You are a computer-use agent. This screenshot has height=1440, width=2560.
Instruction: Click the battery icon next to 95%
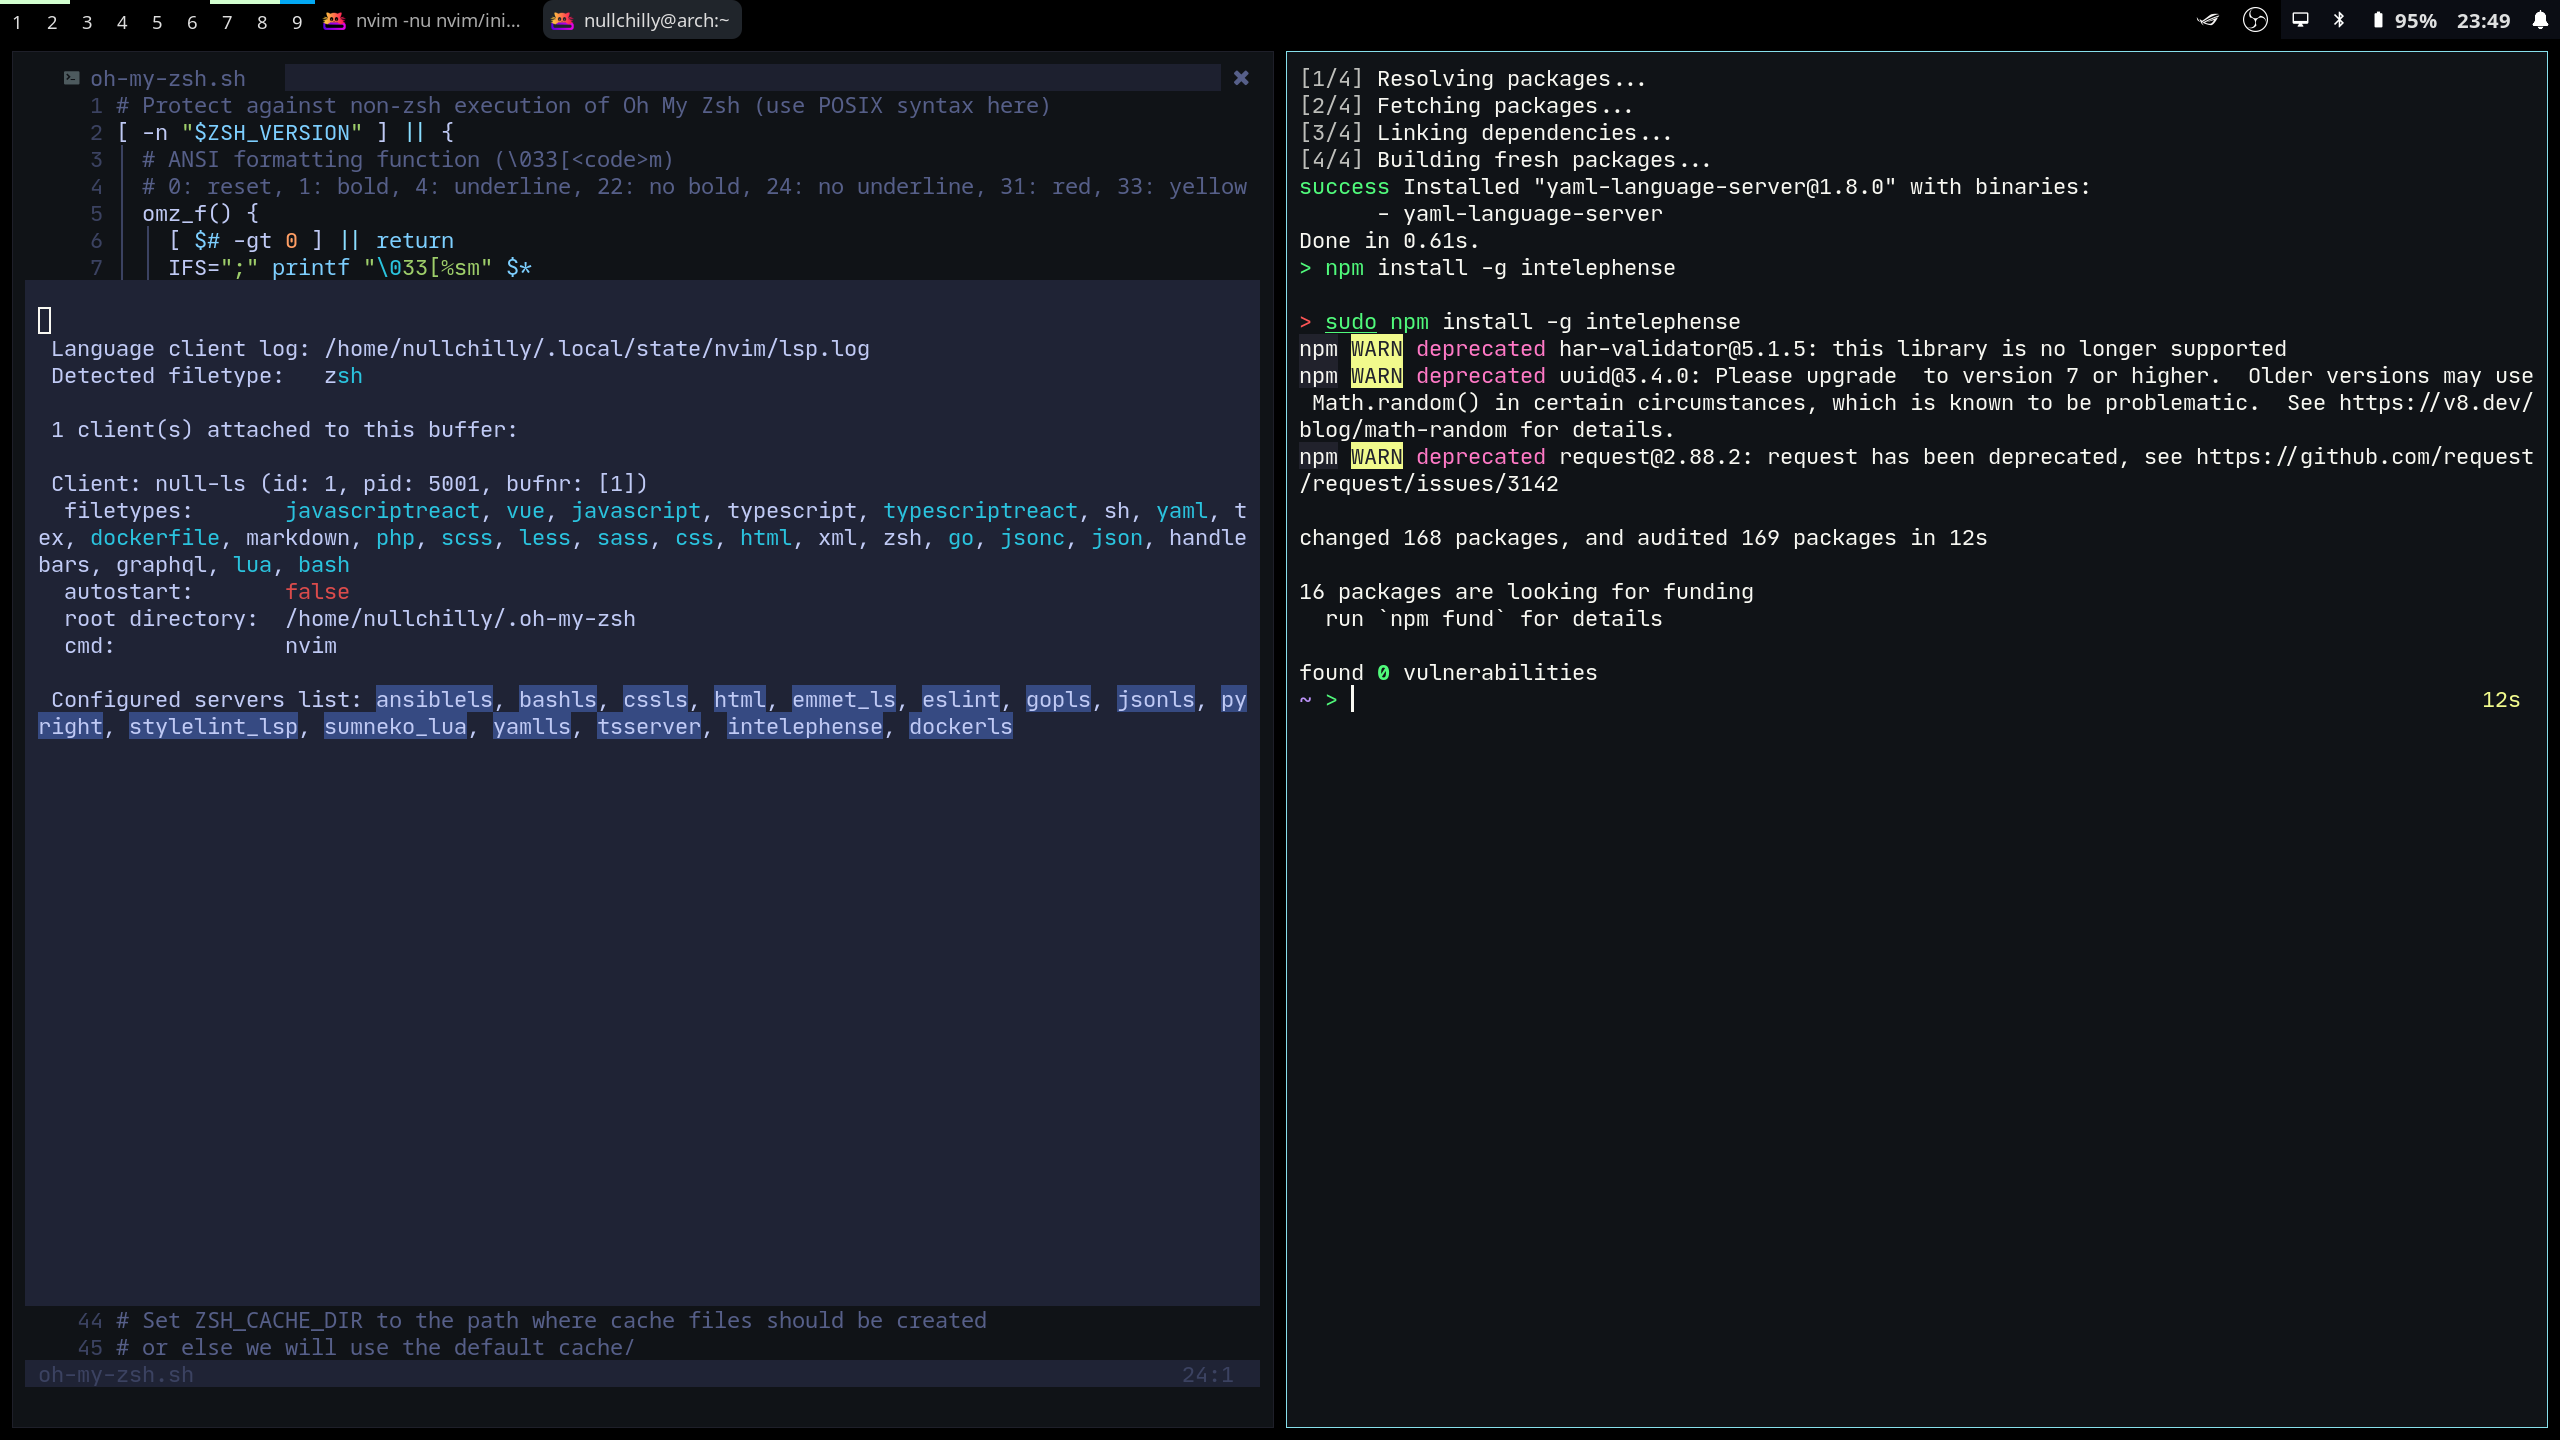(x=2377, y=20)
